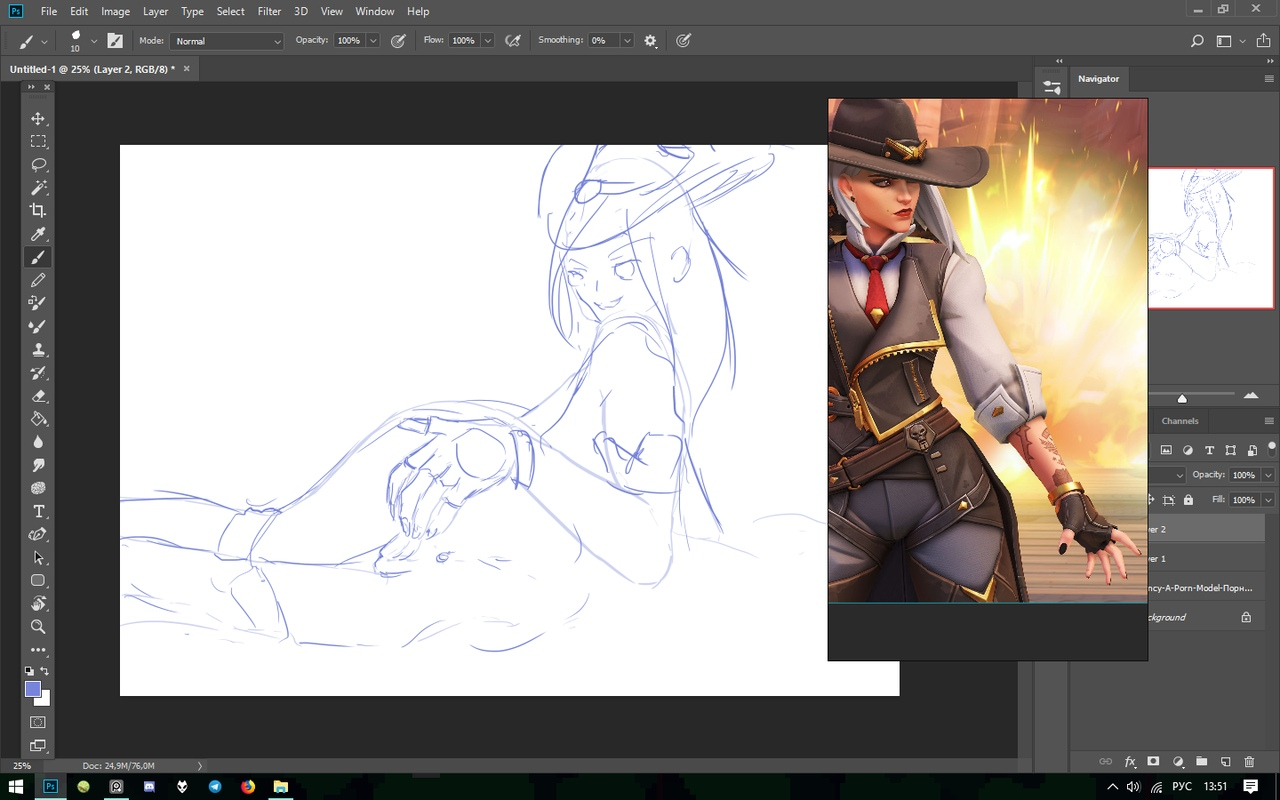Select the Move tool
Screen dimensions: 1280x800
[x=38, y=118]
